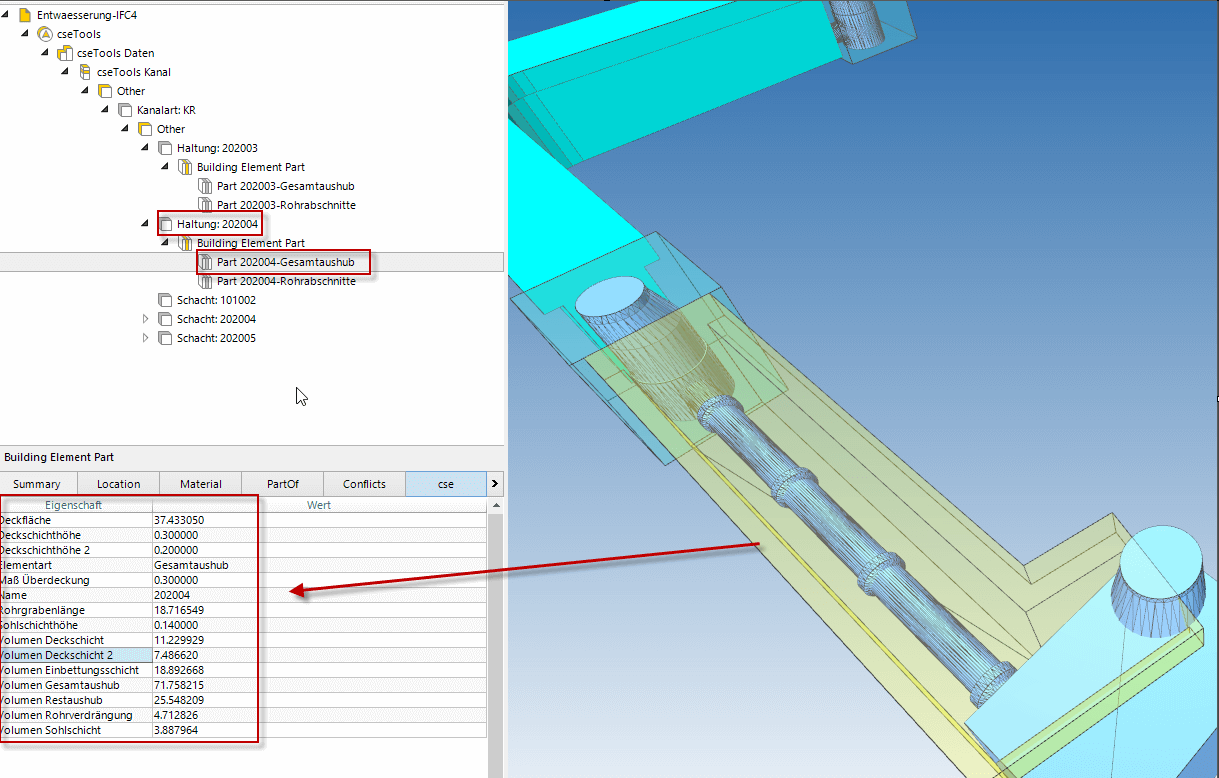
Task: Expand the Schacht: 202005 node
Action: [x=146, y=338]
